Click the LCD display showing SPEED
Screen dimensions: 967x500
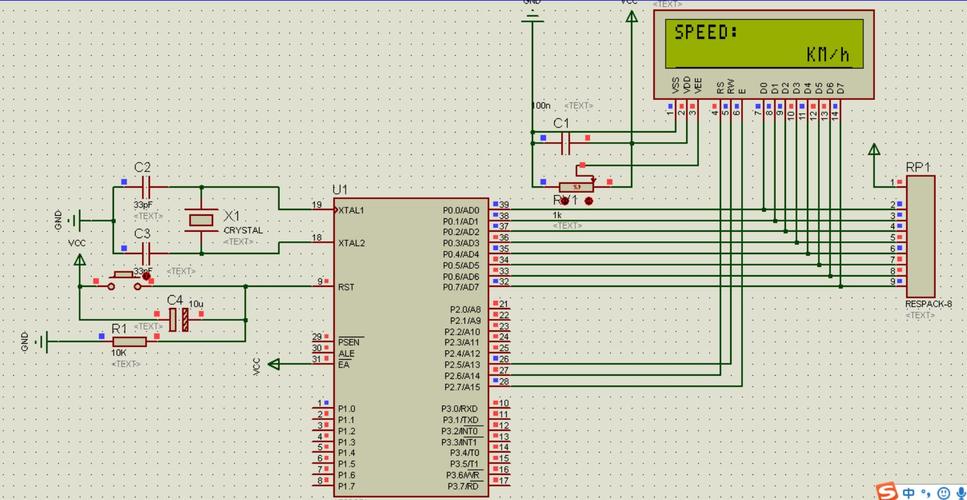[x=764, y=54]
